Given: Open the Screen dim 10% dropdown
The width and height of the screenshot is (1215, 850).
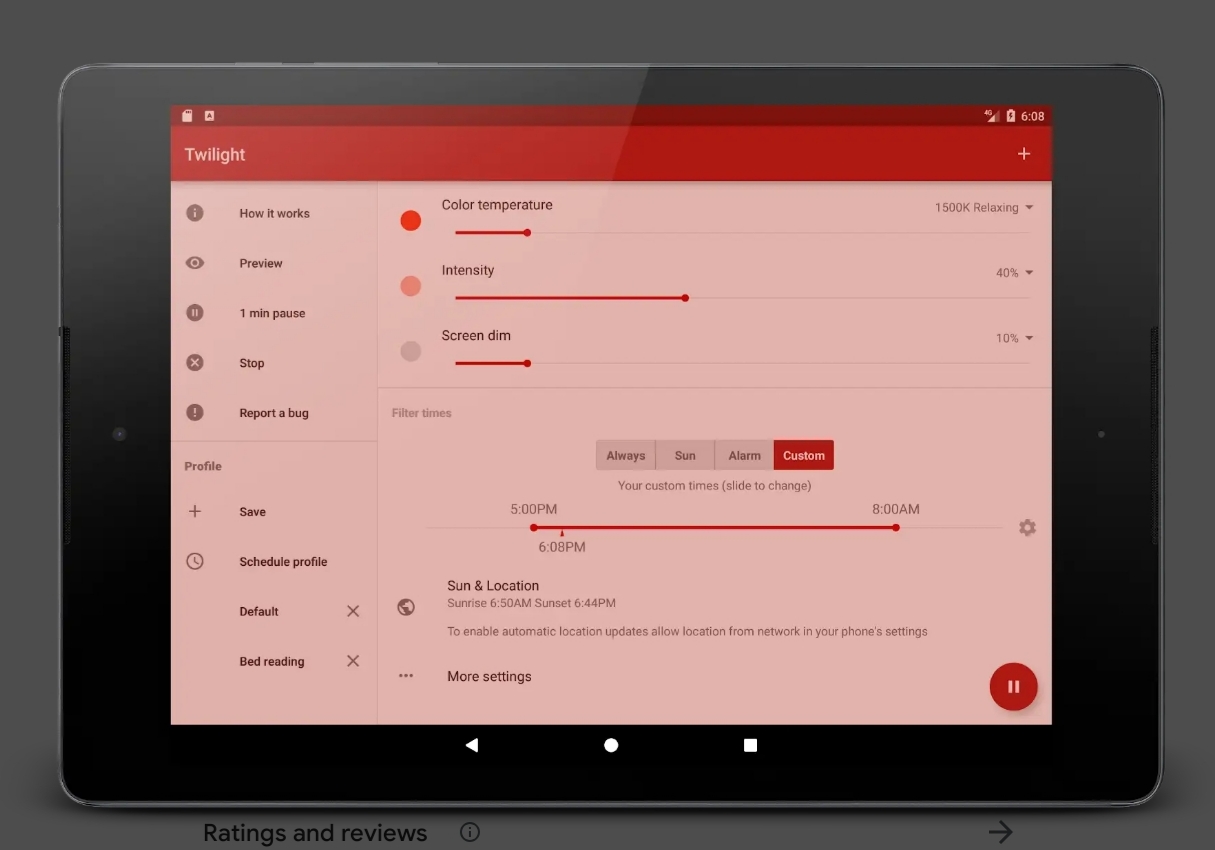Looking at the screenshot, I should [x=1014, y=338].
